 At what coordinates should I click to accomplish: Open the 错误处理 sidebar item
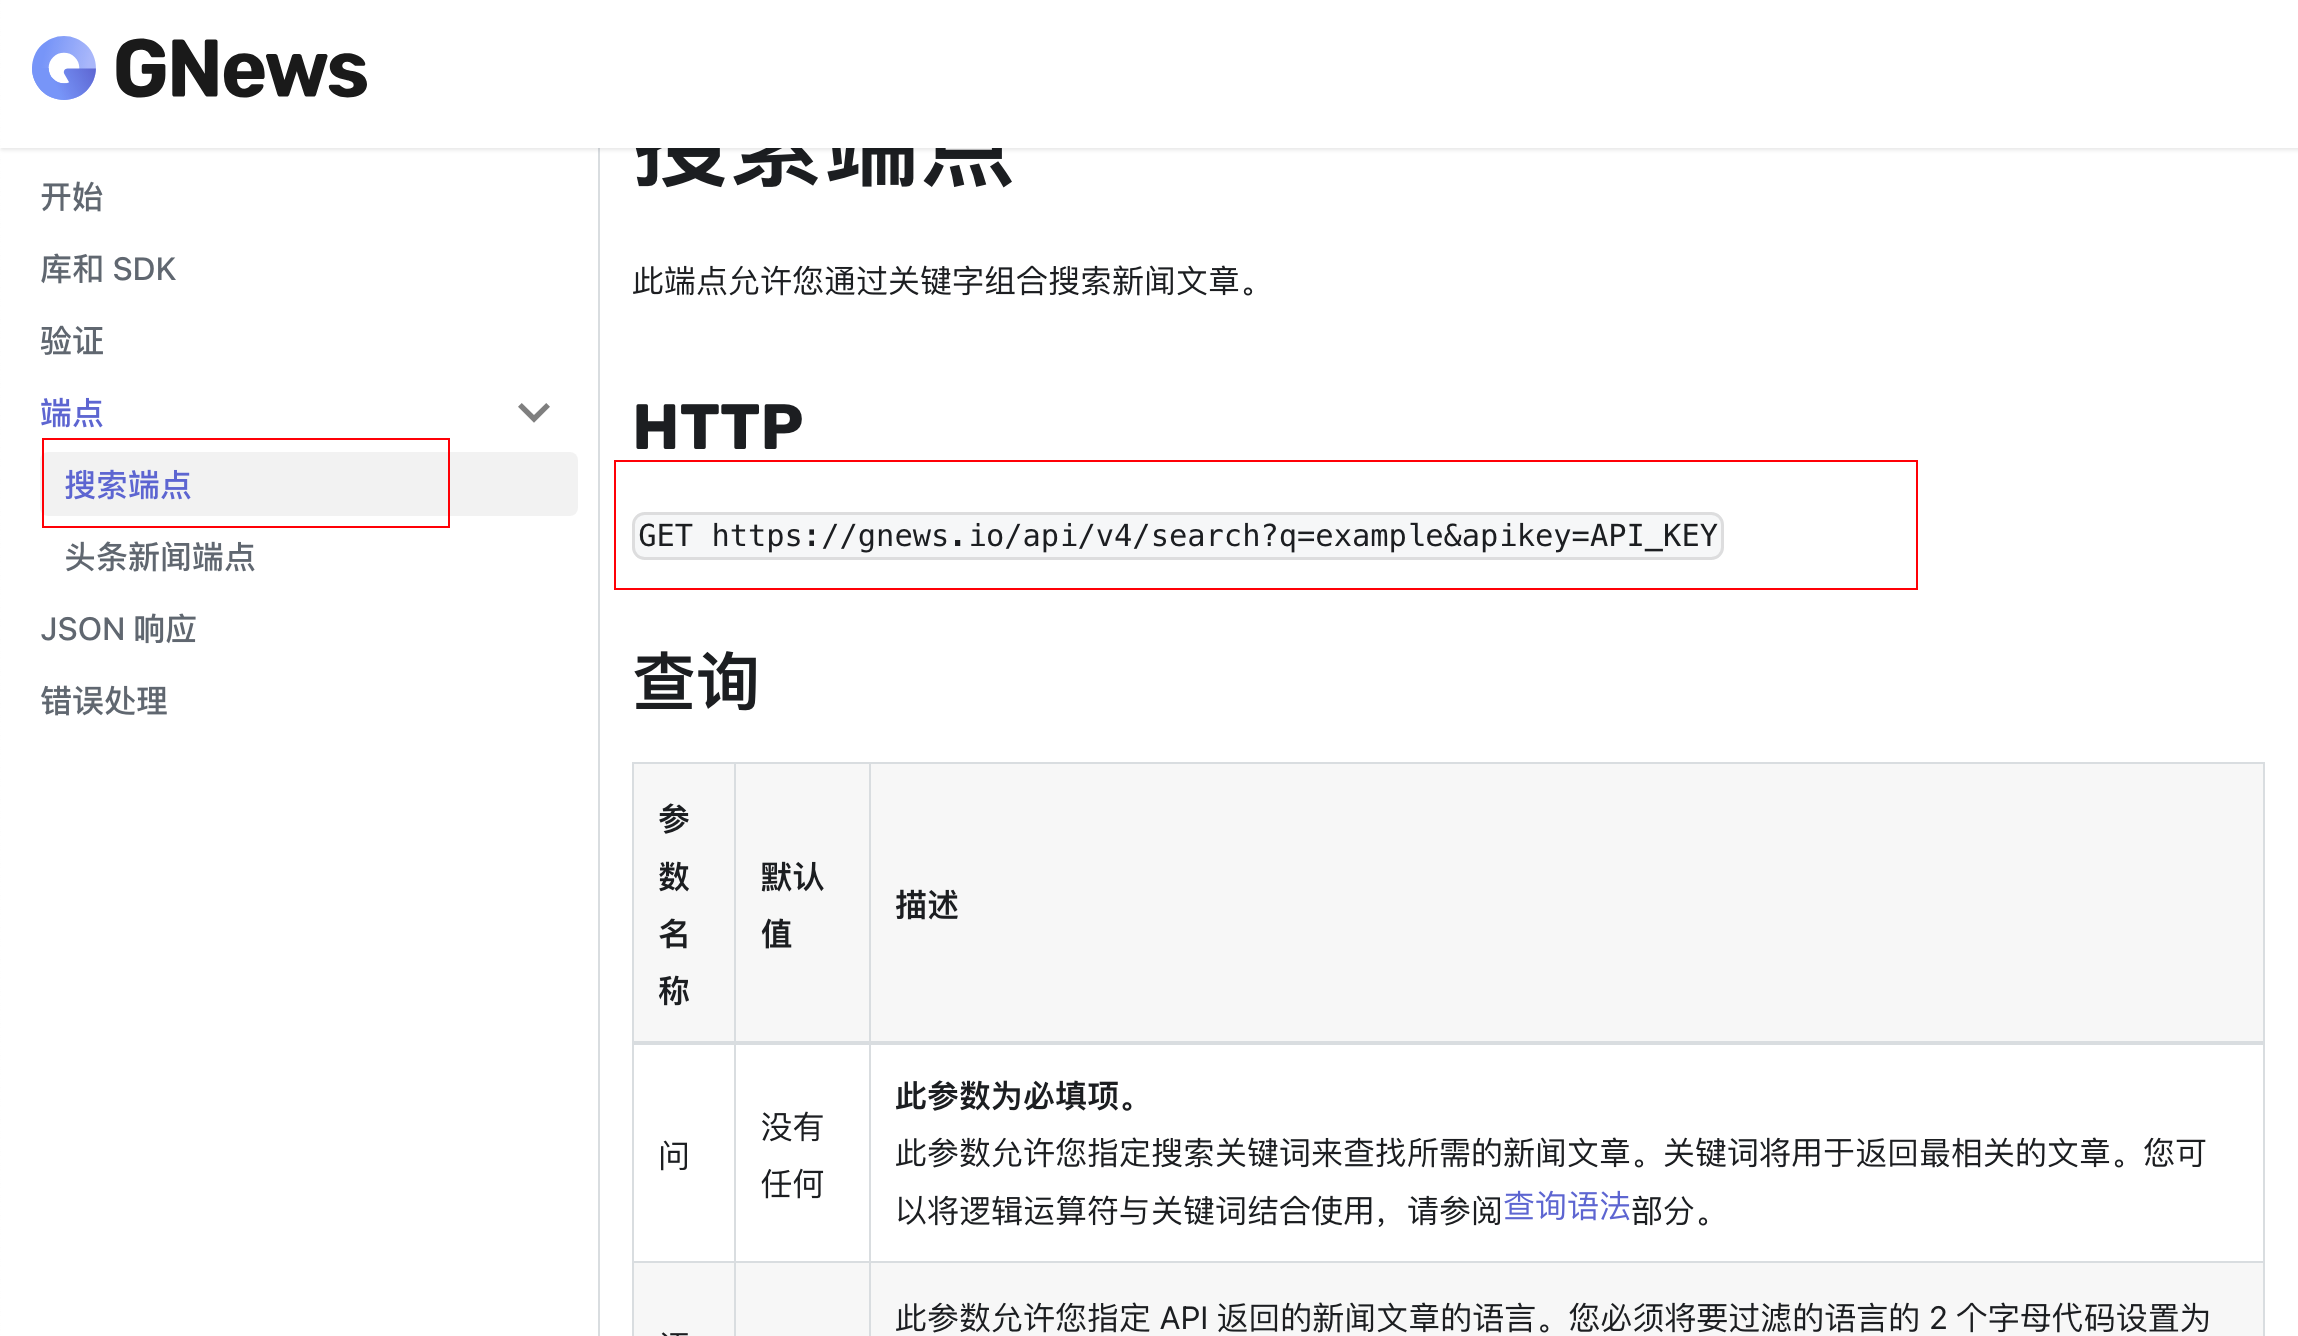104,701
